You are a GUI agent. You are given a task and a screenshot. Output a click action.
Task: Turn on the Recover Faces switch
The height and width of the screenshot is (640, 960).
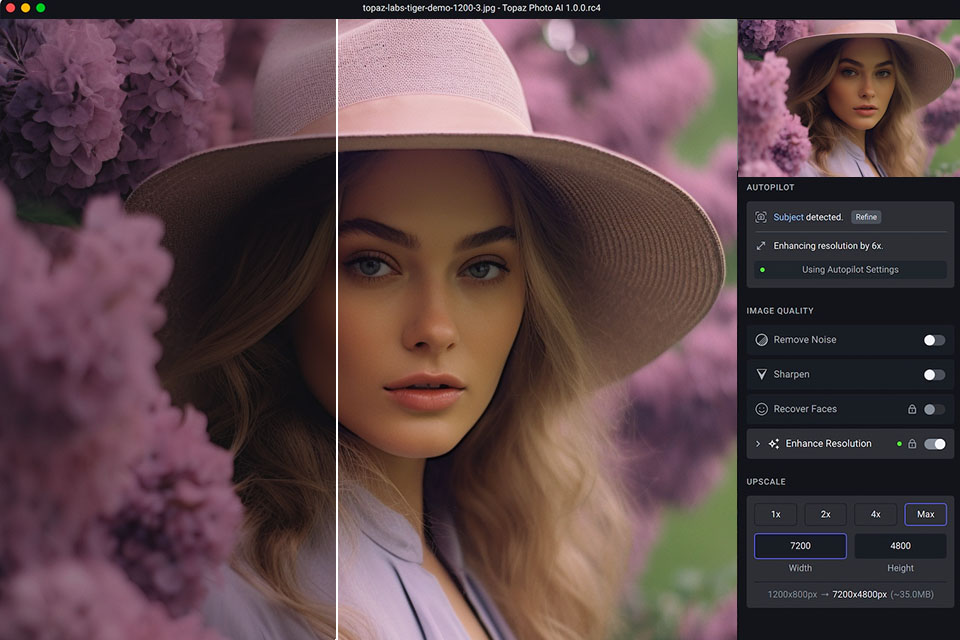[x=934, y=409]
